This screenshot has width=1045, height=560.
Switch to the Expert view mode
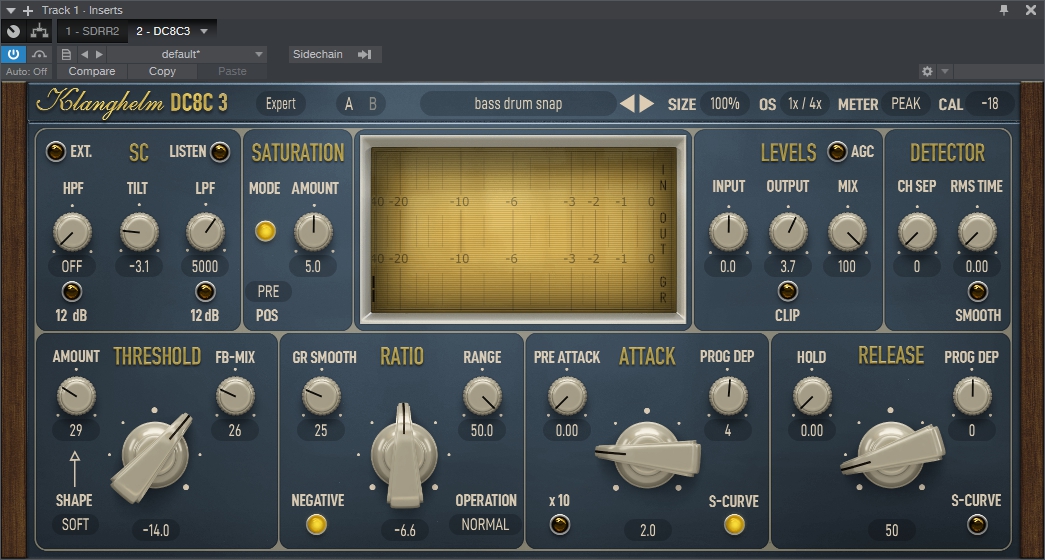(x=281, y=103)
